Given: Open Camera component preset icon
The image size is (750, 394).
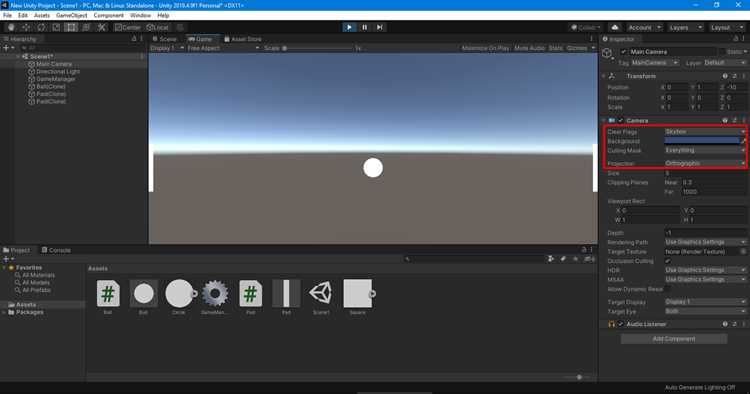Looking at the screenshot, I should (x=735, y=120).
